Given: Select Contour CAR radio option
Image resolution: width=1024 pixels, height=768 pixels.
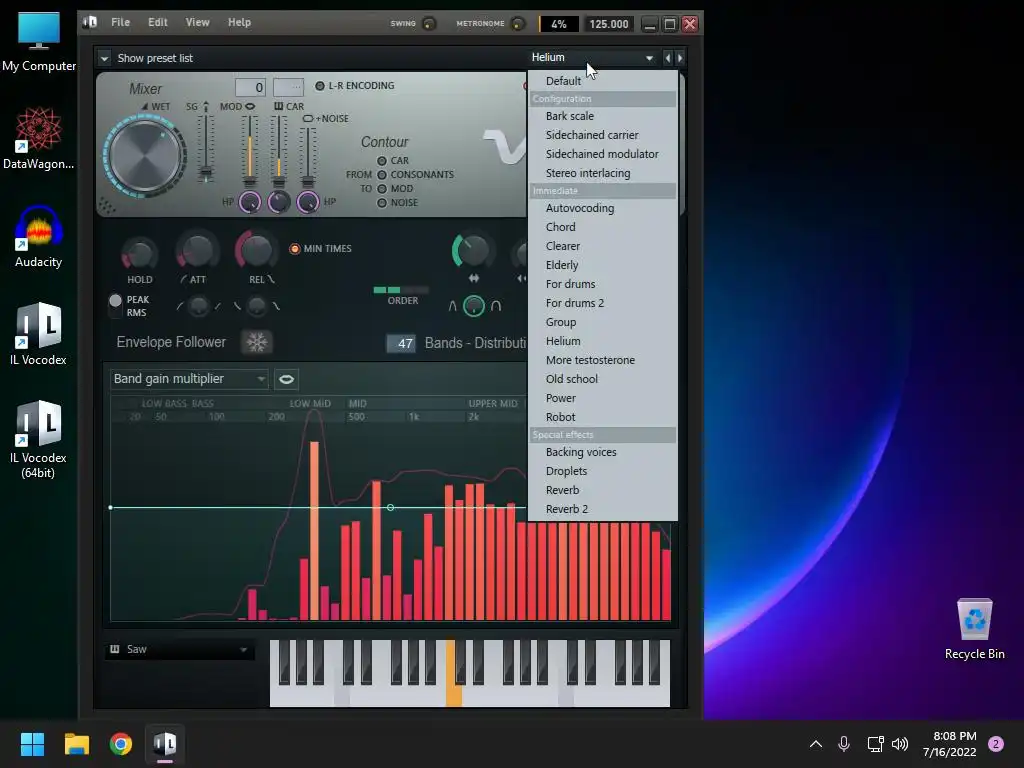Looking at the screenshot, I should [382, 161].
